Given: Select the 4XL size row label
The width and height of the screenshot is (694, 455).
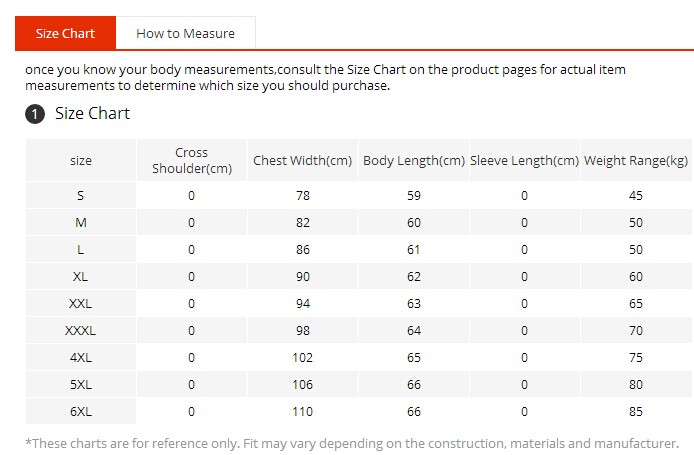Looking at the screenshot, I should coord(81,357).
